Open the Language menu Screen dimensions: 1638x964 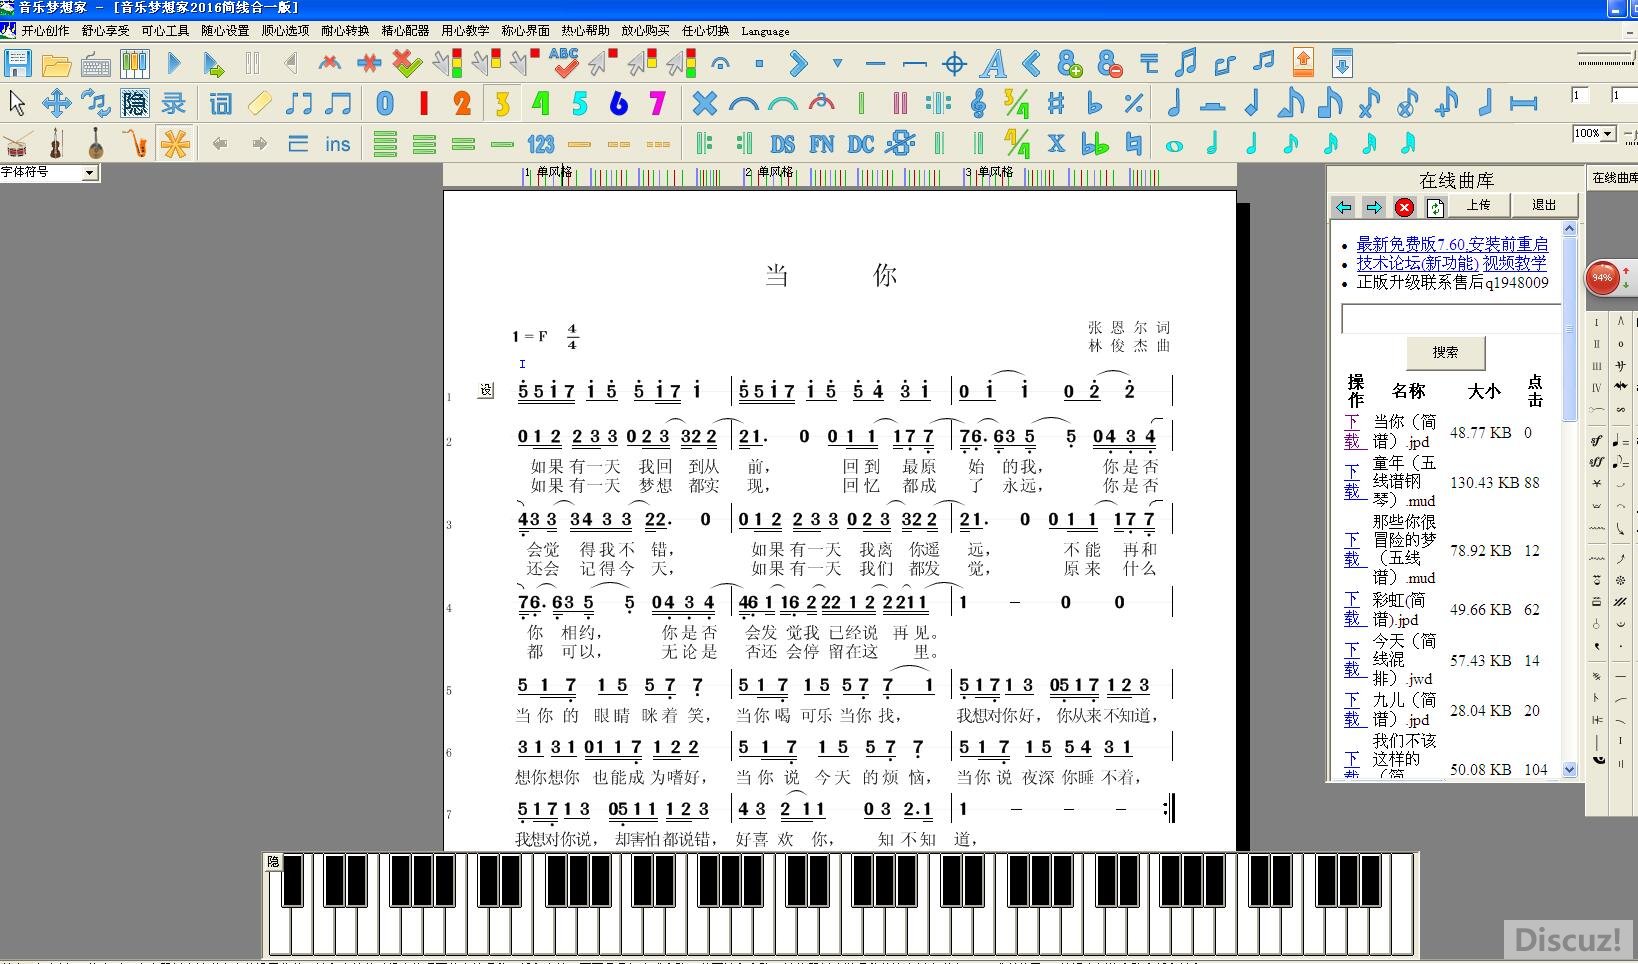point(765,31)
